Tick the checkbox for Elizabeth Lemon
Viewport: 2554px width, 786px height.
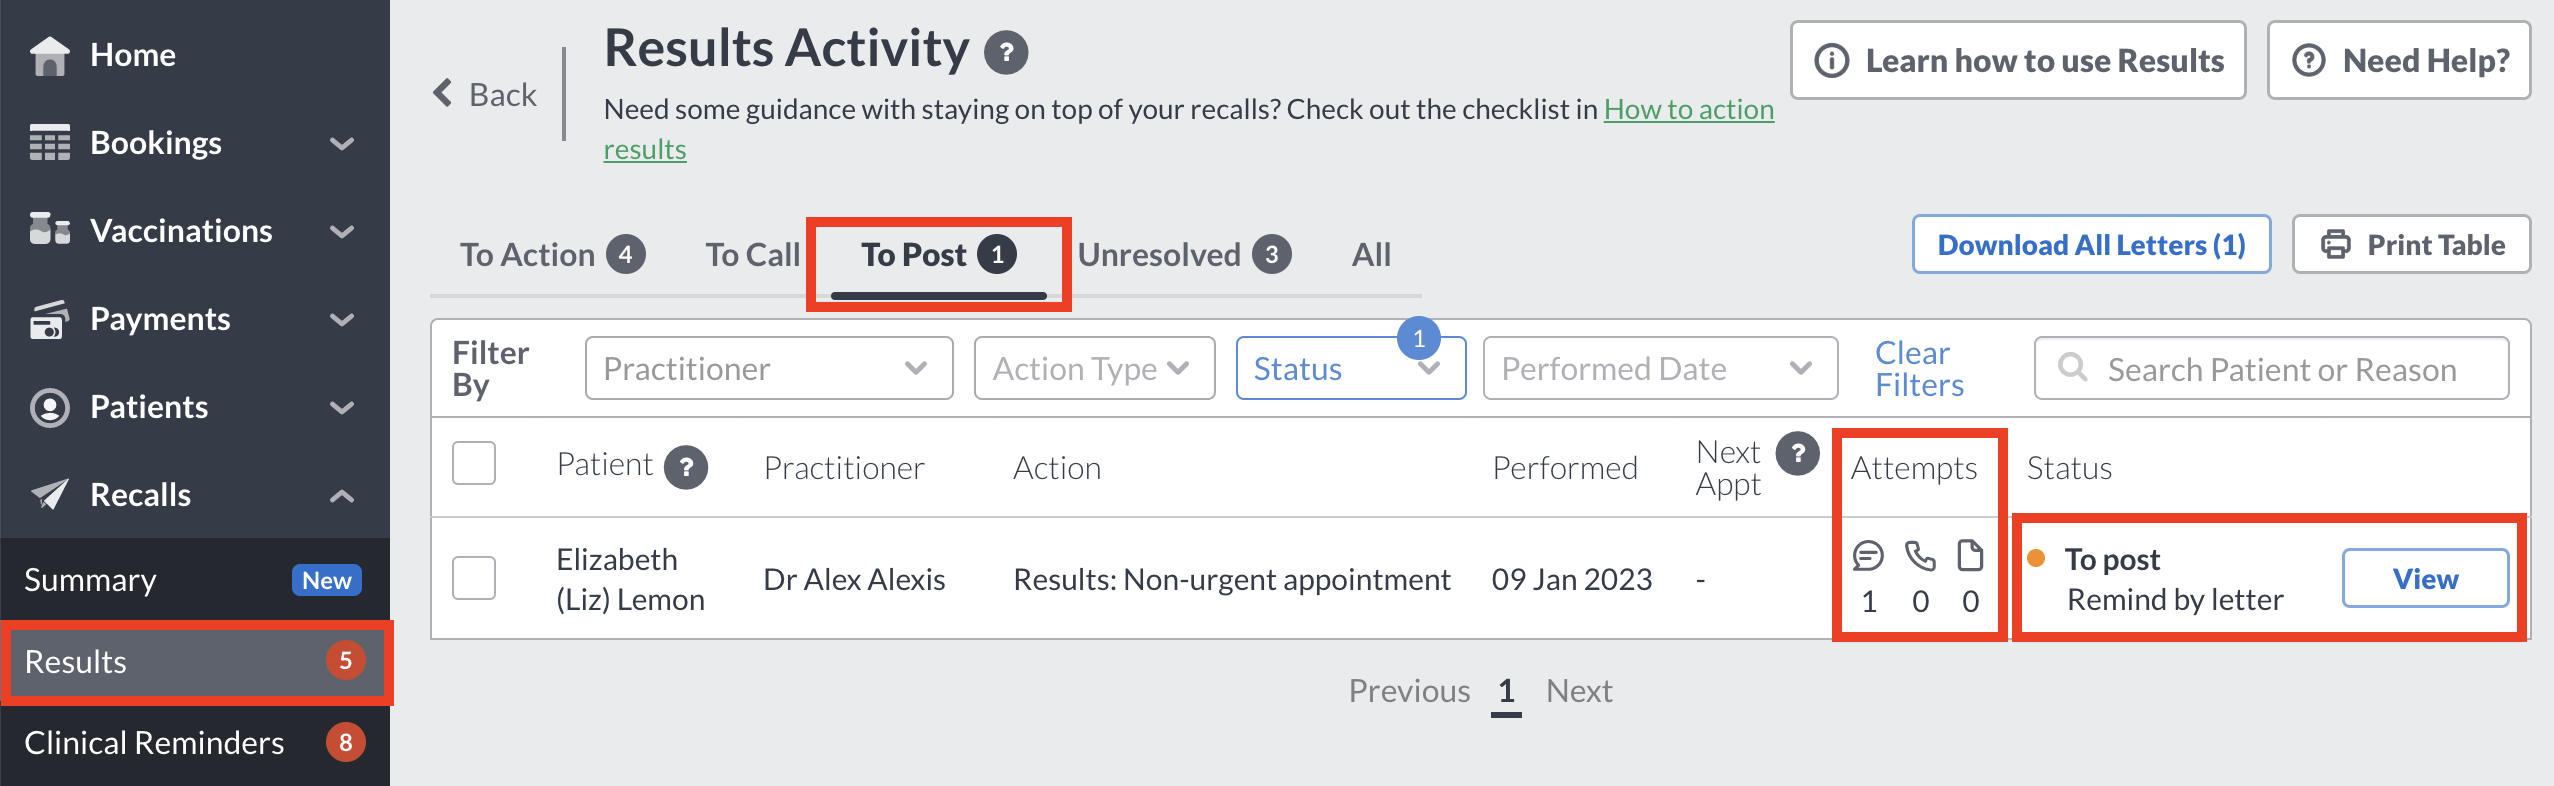(474, 578)
